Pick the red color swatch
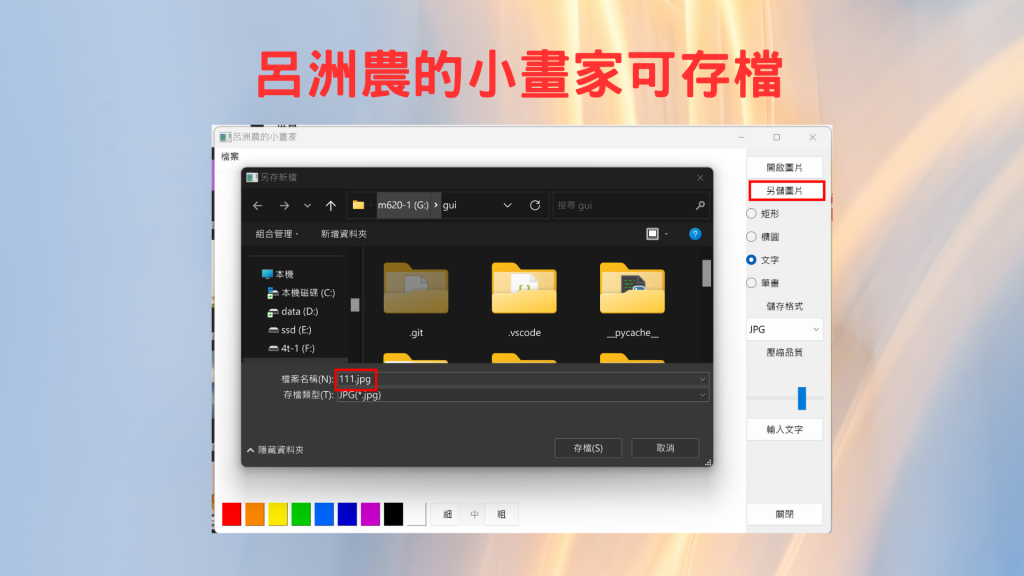Viewport: 1024px width, 576px height. click(231, 514)
